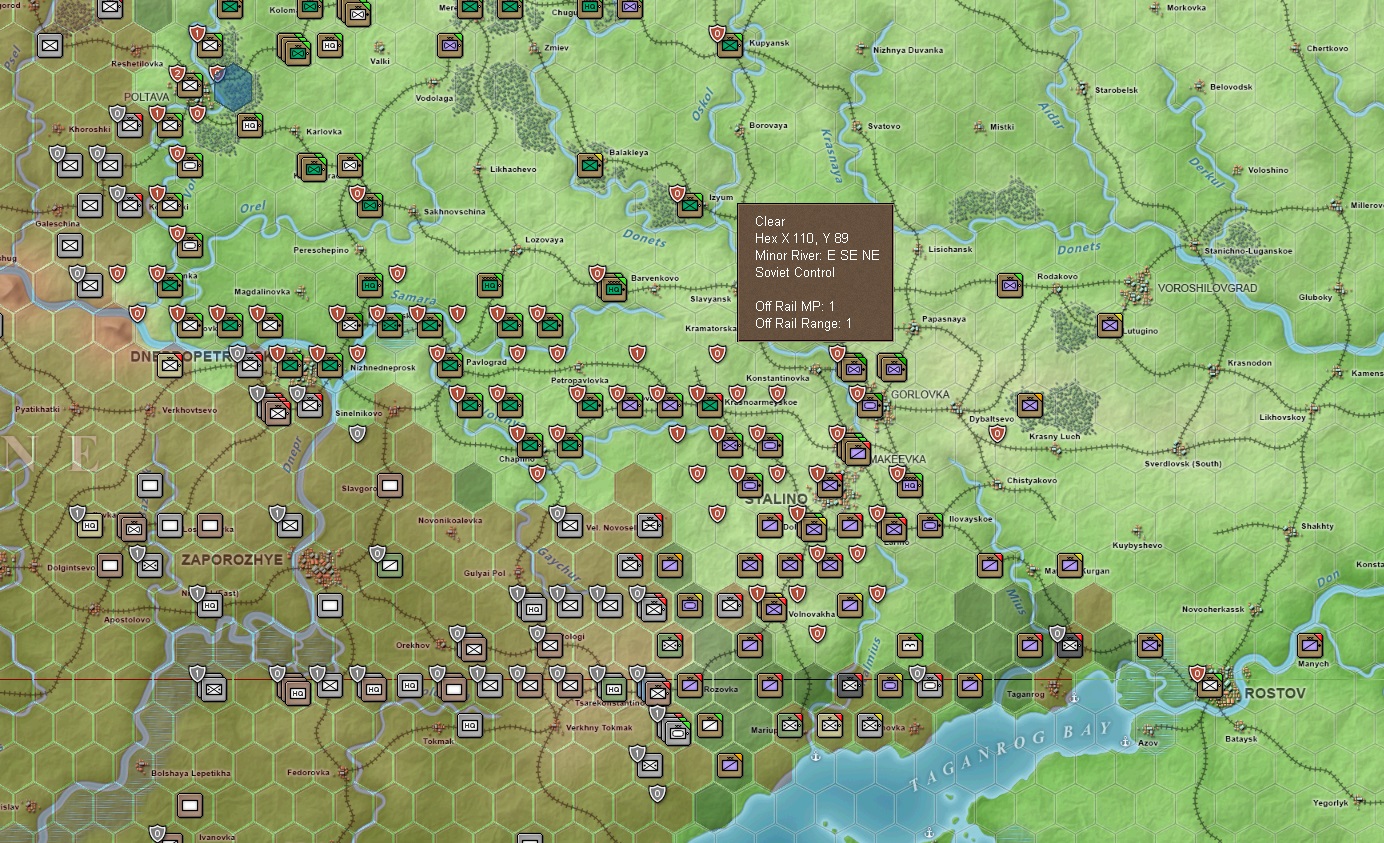Select the purple unit north of Vodolaga

point(450,45)
